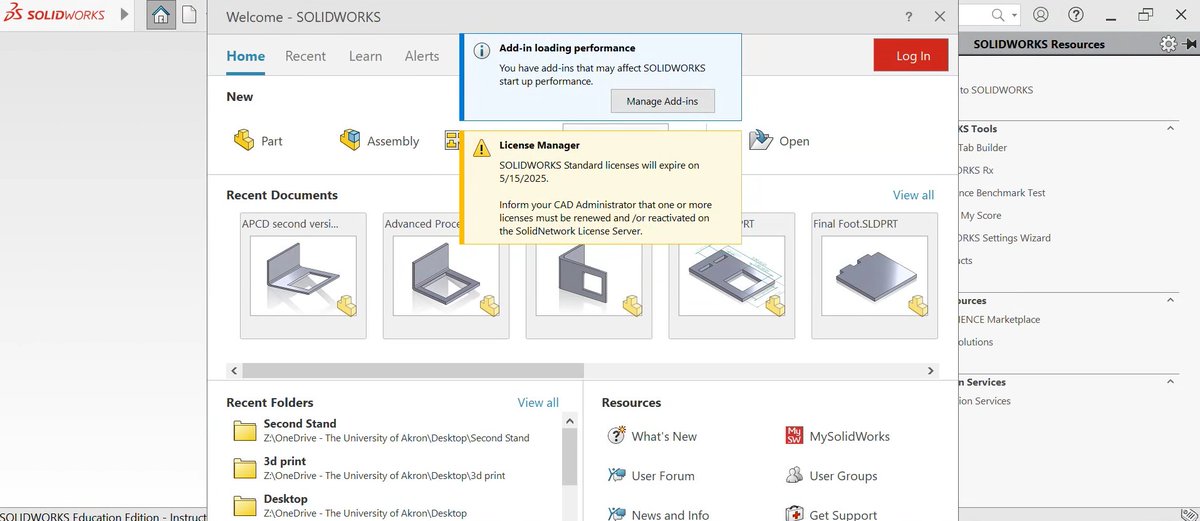Switch to the Alerts tab

click(x=422, y=56)
